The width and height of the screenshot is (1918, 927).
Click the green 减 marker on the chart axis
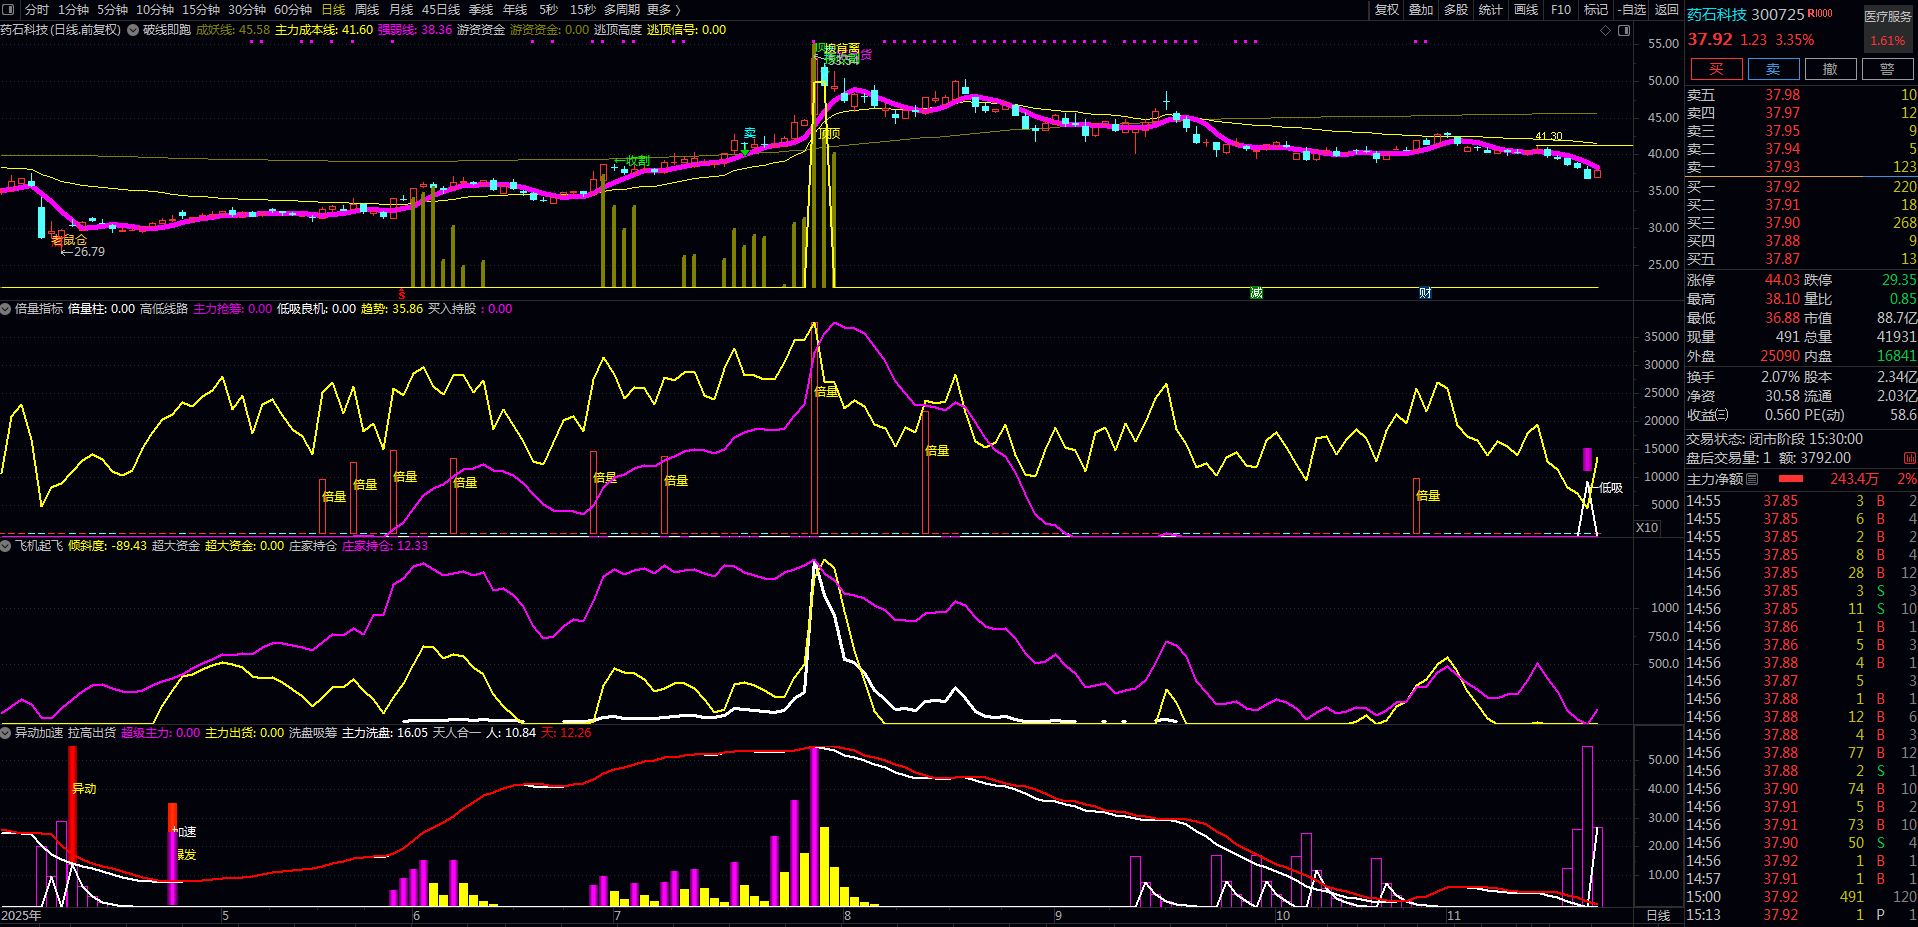coord(1256,293)
